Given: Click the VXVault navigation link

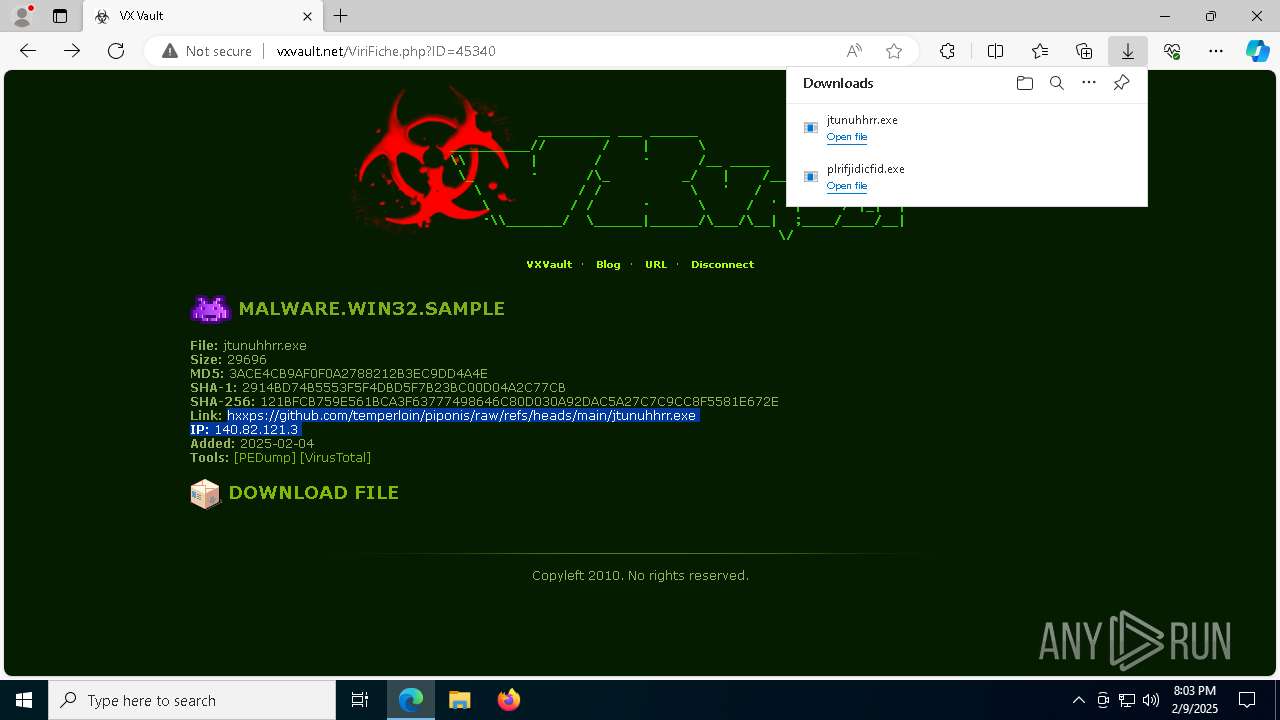Looking at the screenshot, I should 549,265.
